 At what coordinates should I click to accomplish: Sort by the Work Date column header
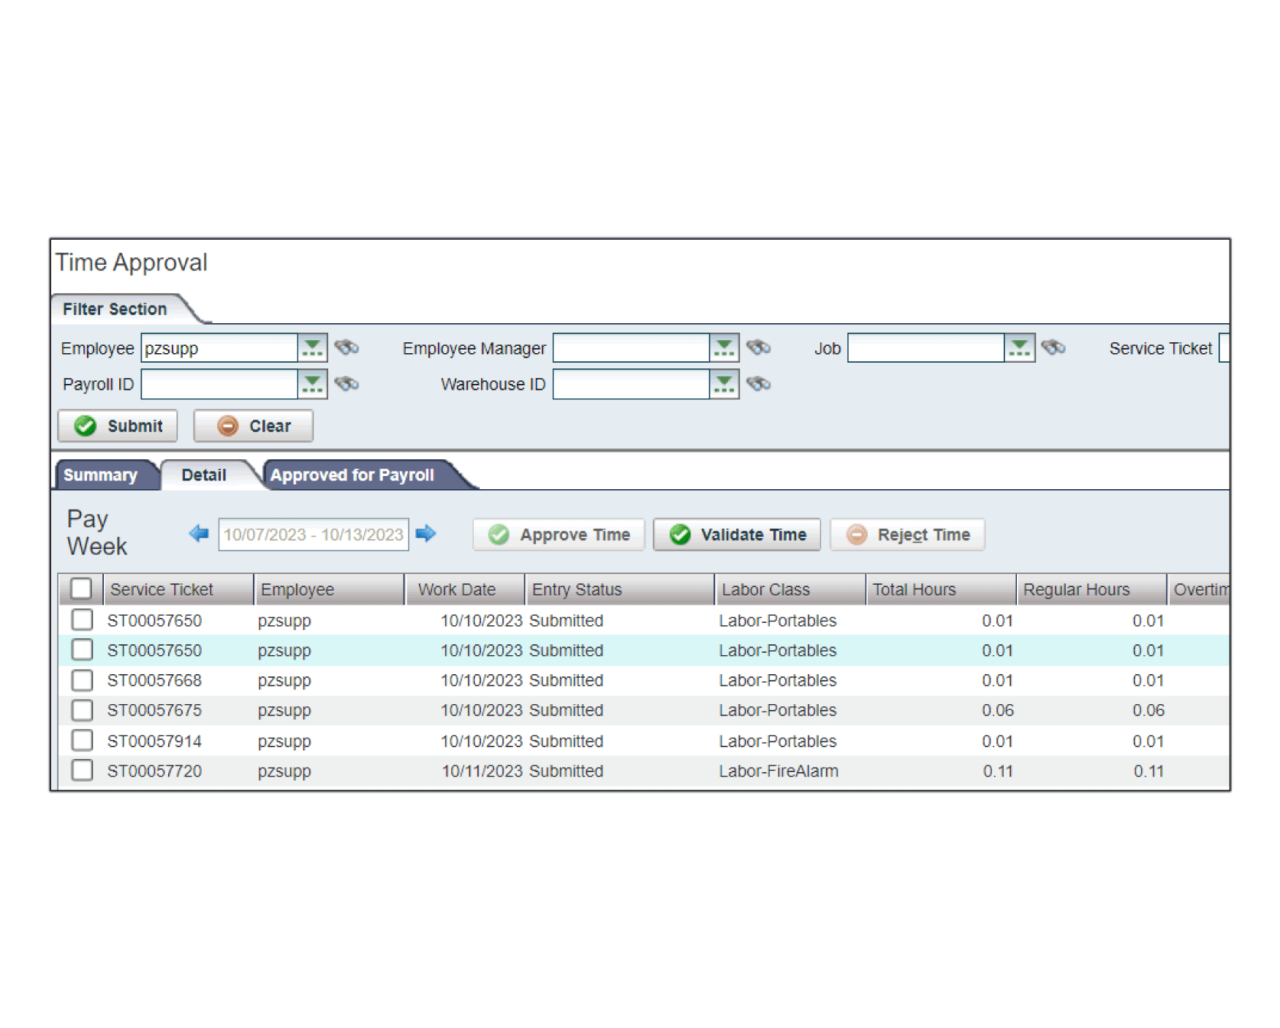pos(457,590)
